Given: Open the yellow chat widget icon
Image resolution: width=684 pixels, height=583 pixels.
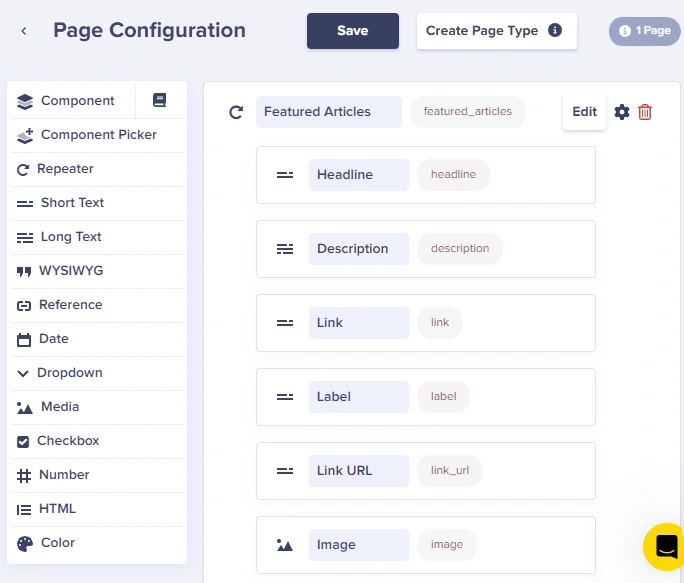Looking at the screenshot, I should (x=665, y=546).
